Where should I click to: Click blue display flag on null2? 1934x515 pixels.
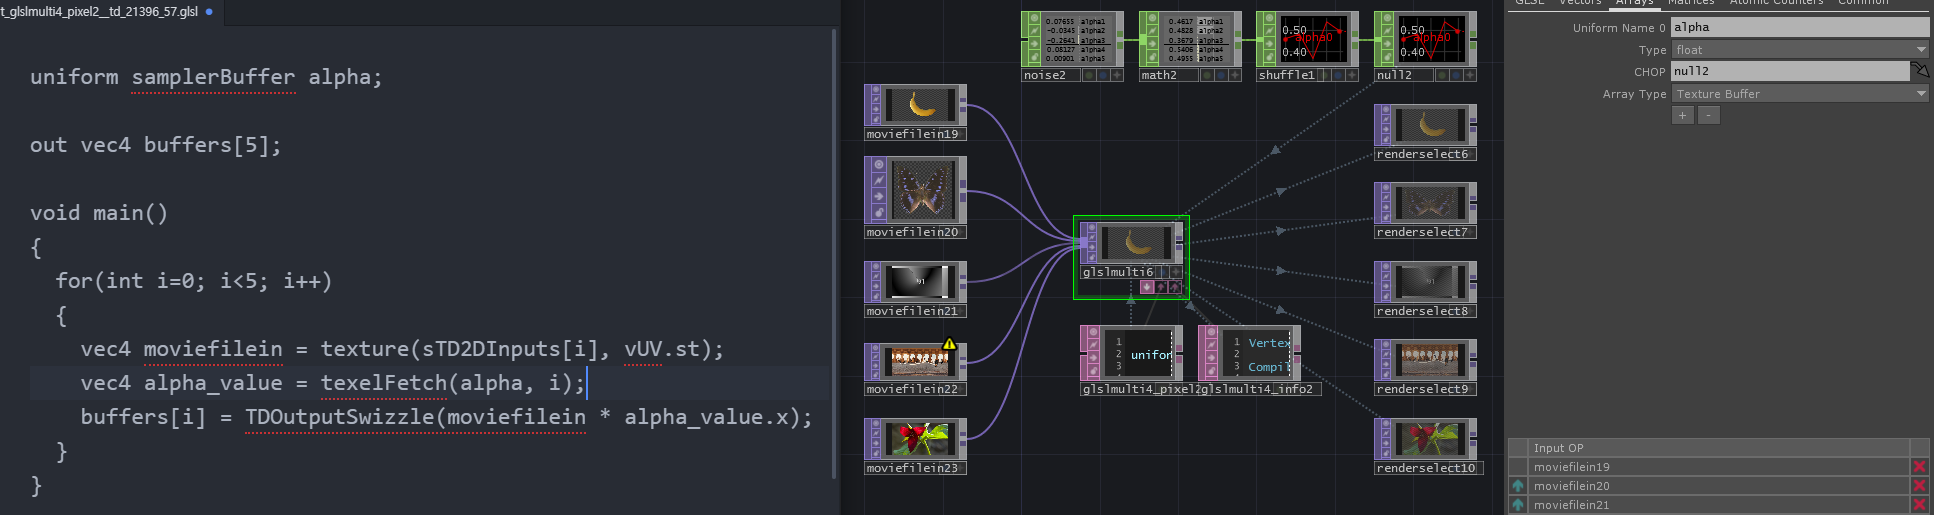(1456, 75)
